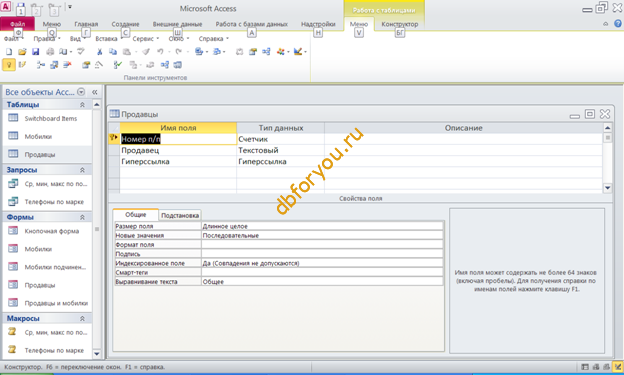Image resolution: width=624 pixels, height=375 pixels.
Task: Collapse the Таблицы group
Action: [x=82, y=105]
